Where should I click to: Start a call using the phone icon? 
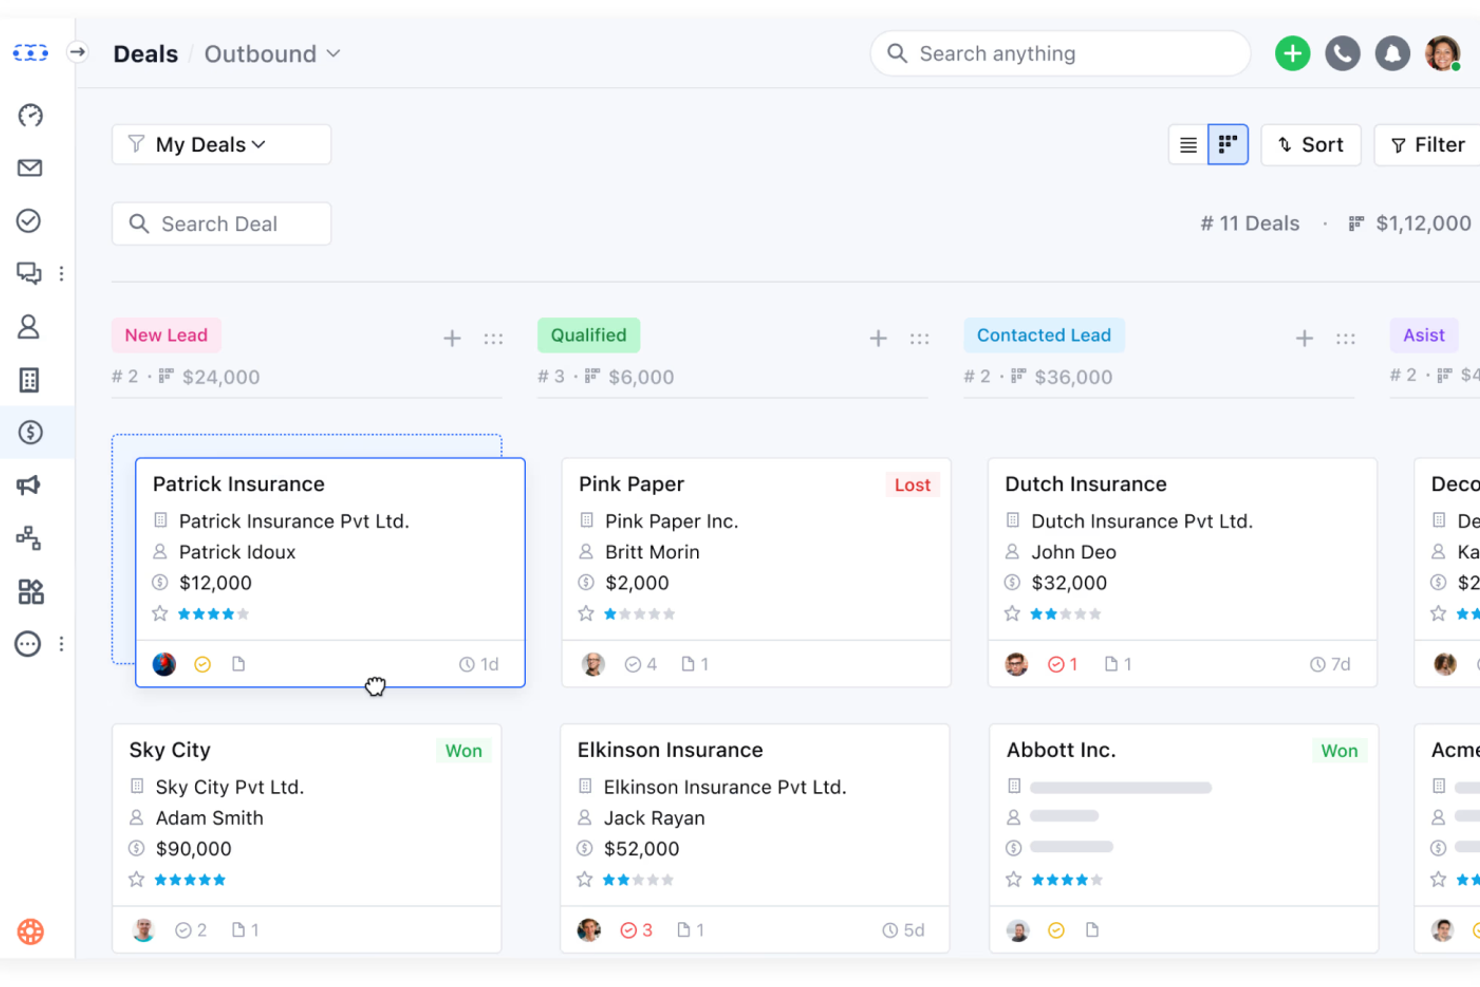1342,53
